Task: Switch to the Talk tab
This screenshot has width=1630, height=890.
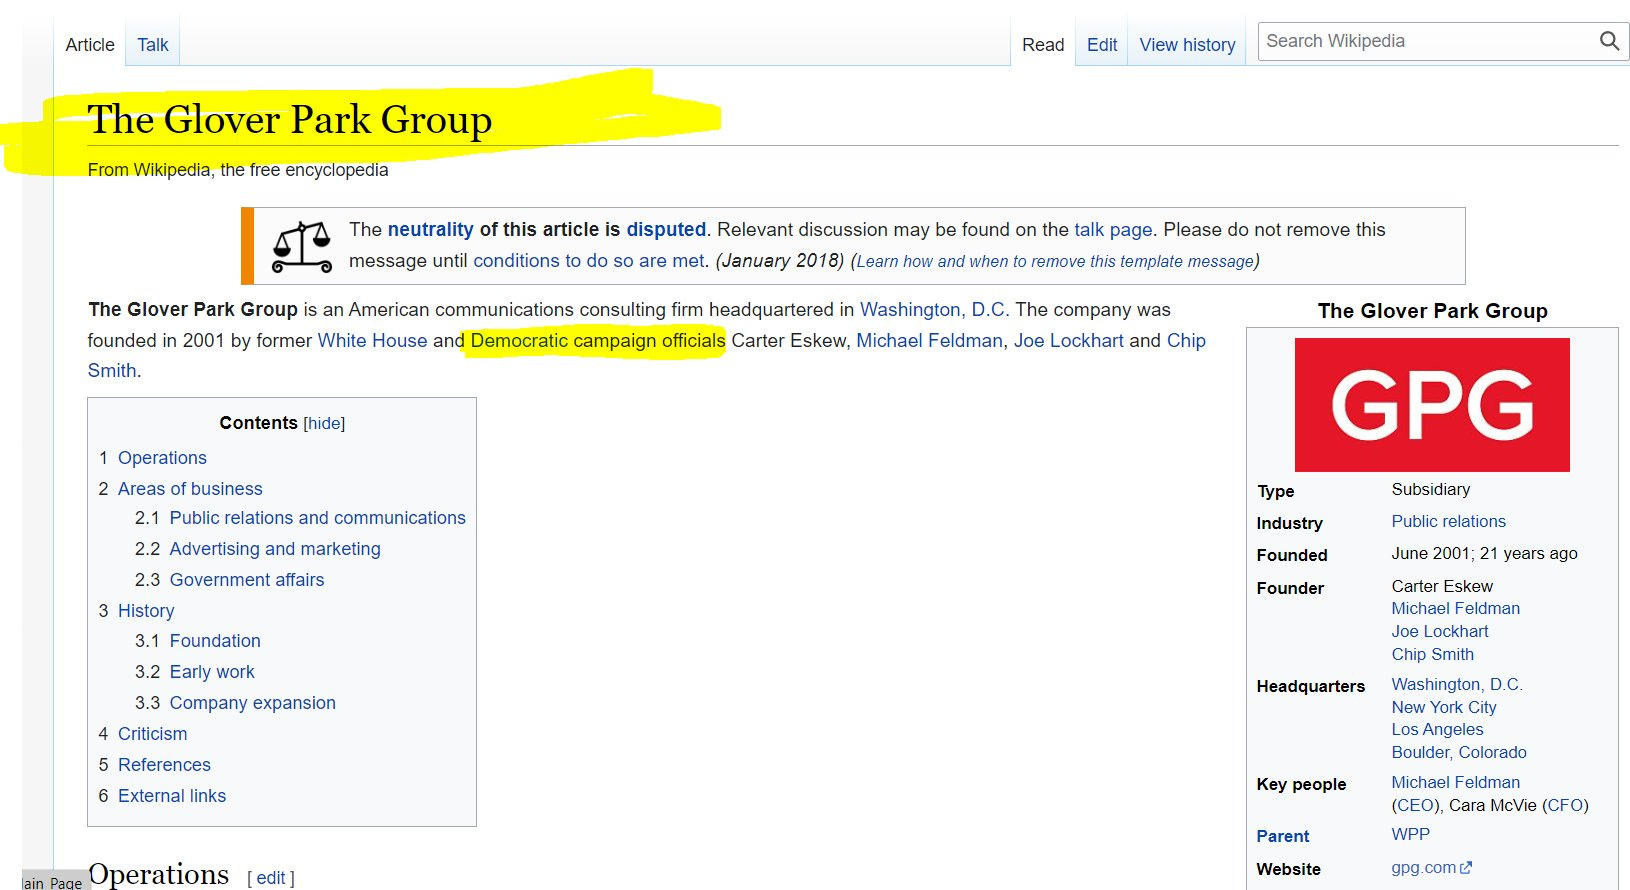Action: [x=153, y=45]
